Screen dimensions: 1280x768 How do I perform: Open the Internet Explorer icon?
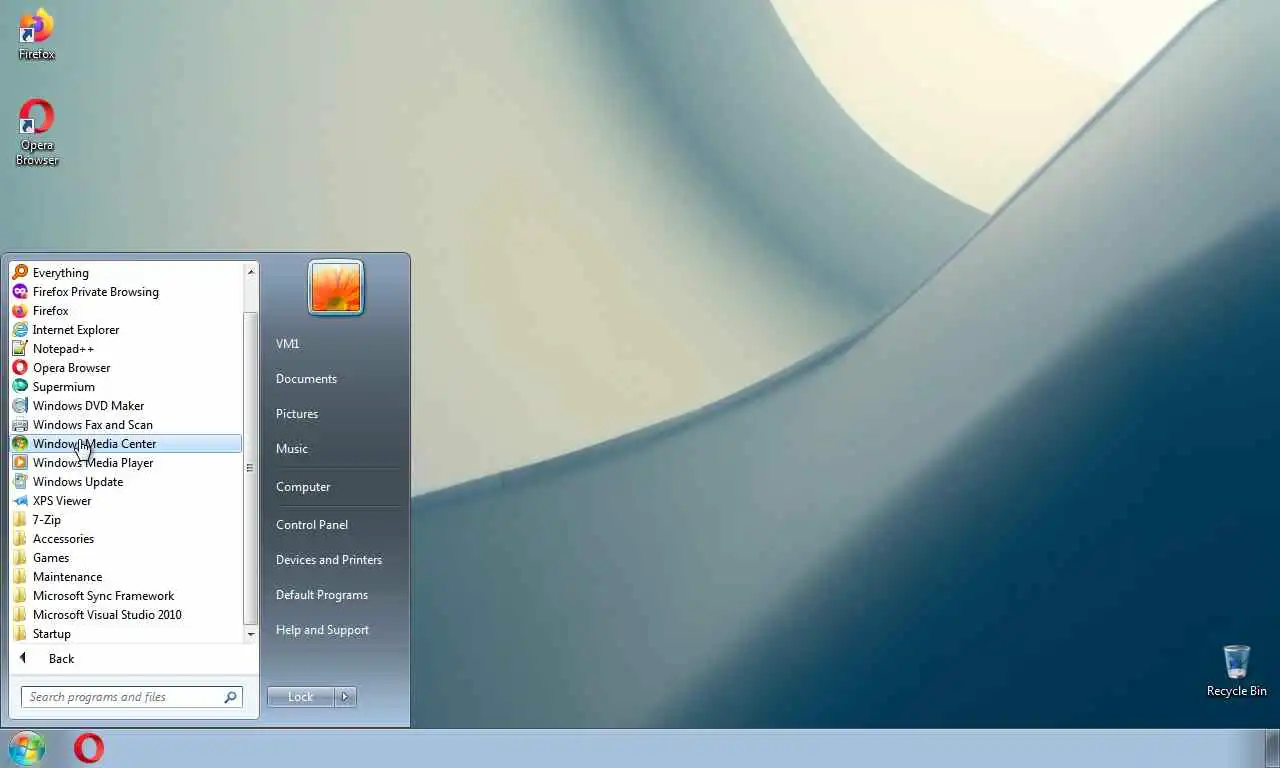coord(20,329)
